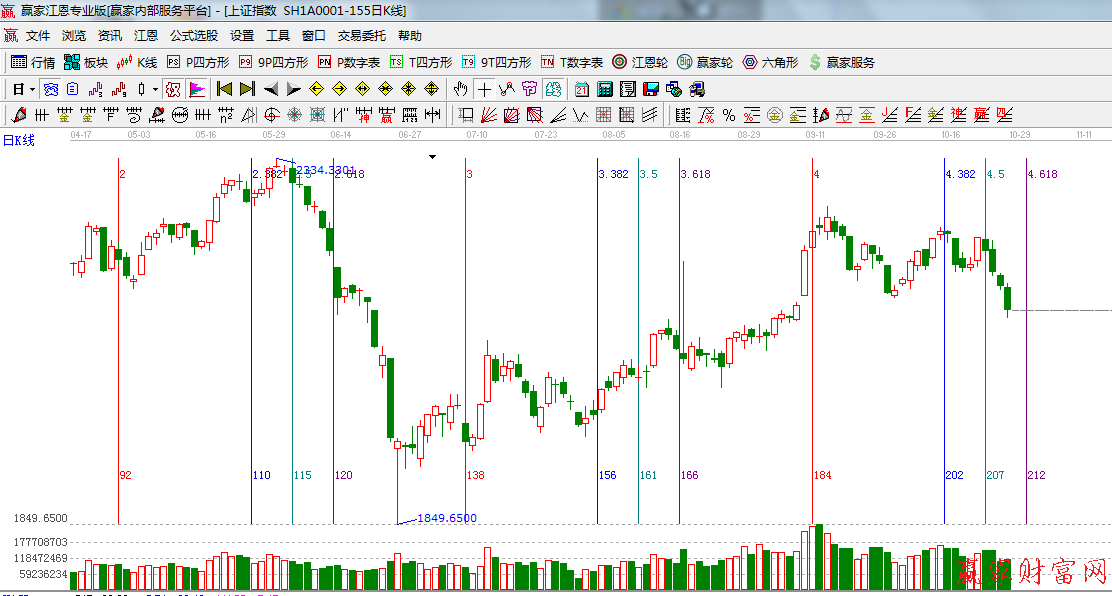Image resolution: width=1112 pixels, height=596 pixels.
Task: Toggle the crosshair cursor button
Action: pos(484,89)
